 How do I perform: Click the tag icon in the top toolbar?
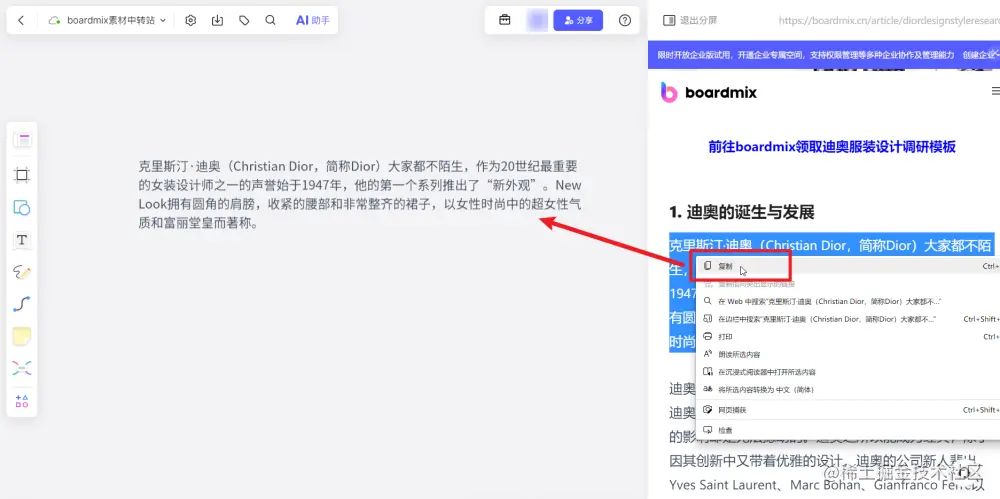point(244,20)
